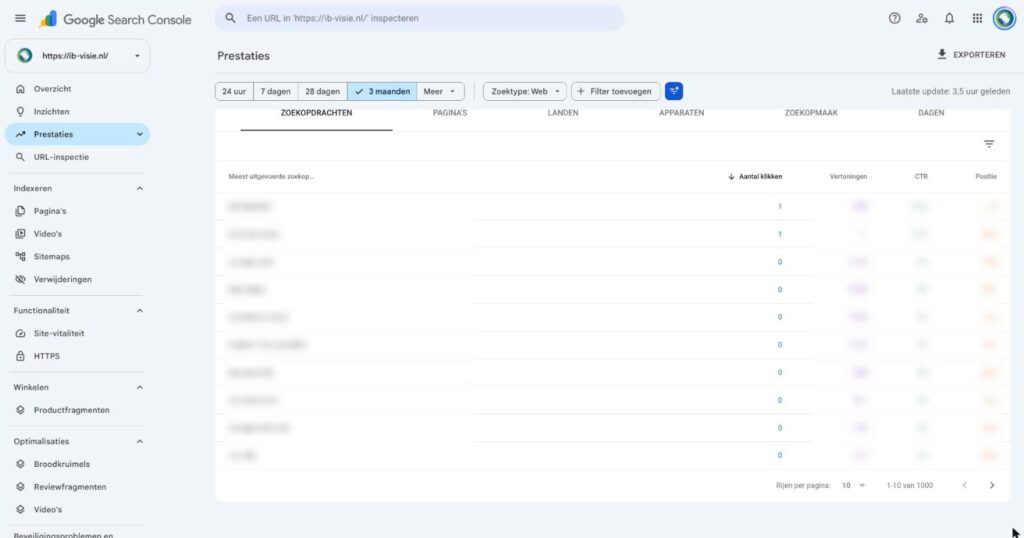Collapse the Winkelen section
1024x538 pixels.
(x=139, y=387)
